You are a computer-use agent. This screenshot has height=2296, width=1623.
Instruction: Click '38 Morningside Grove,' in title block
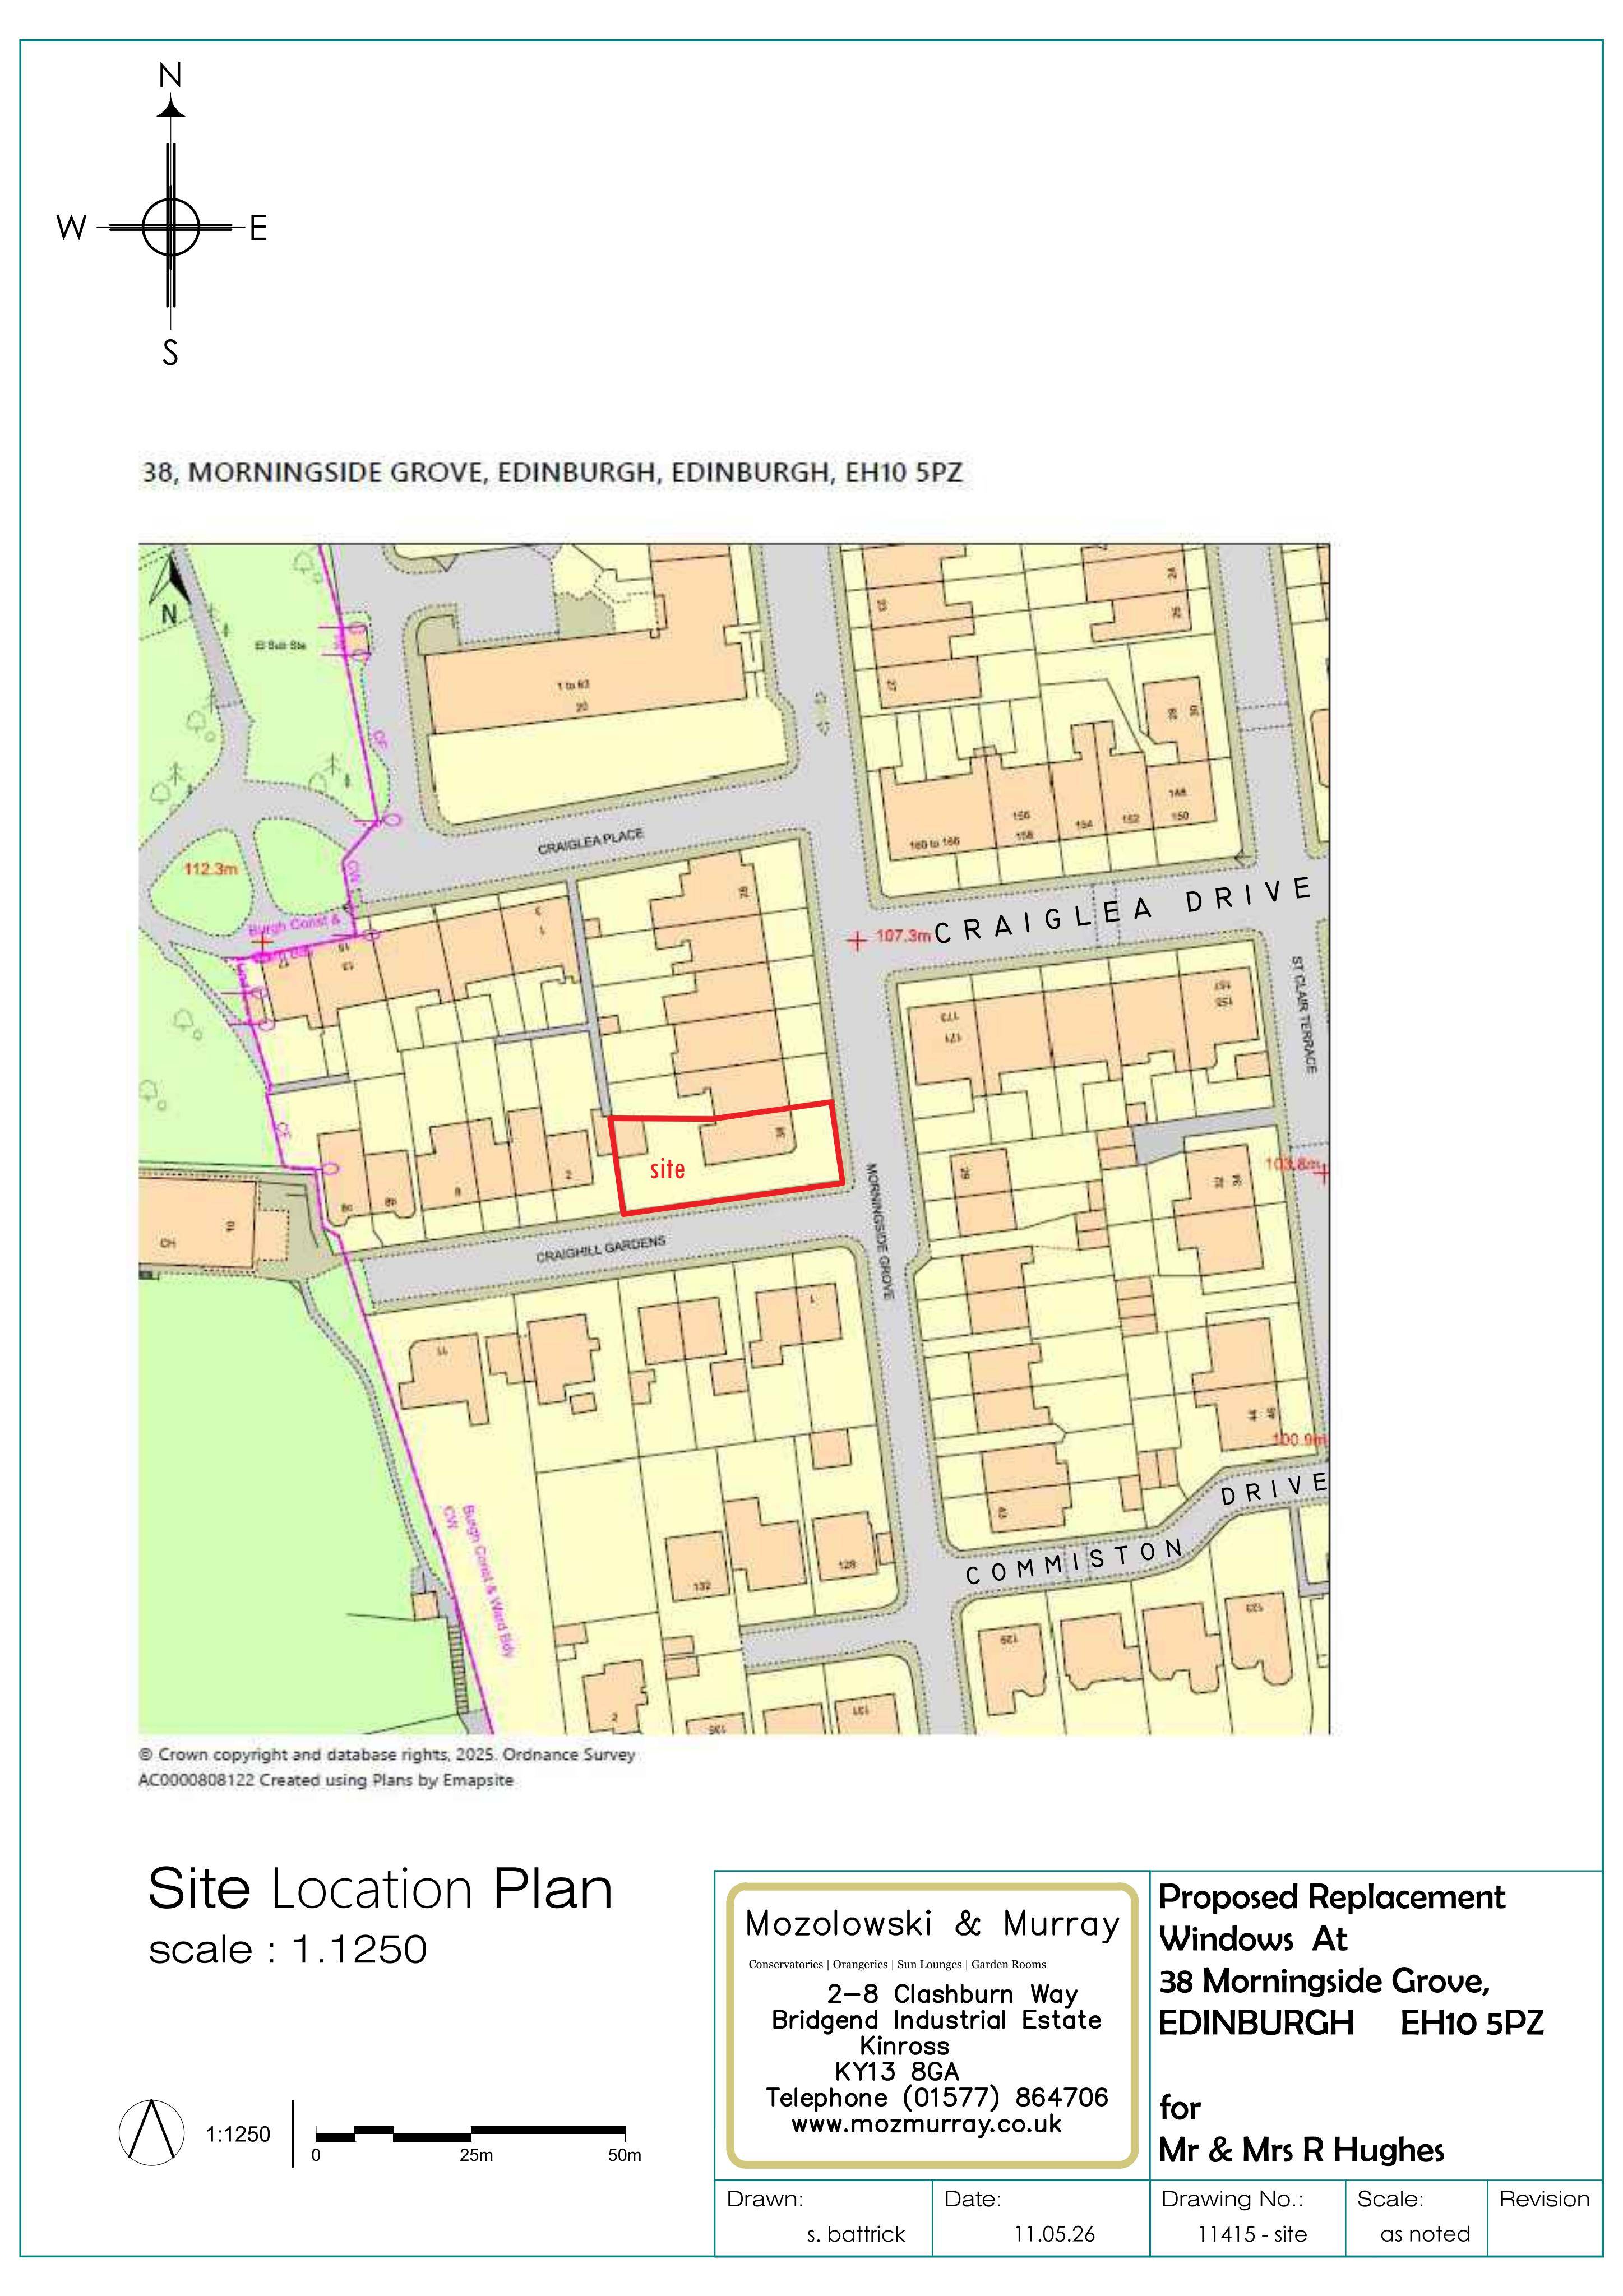click(x=1324, y=1981)
